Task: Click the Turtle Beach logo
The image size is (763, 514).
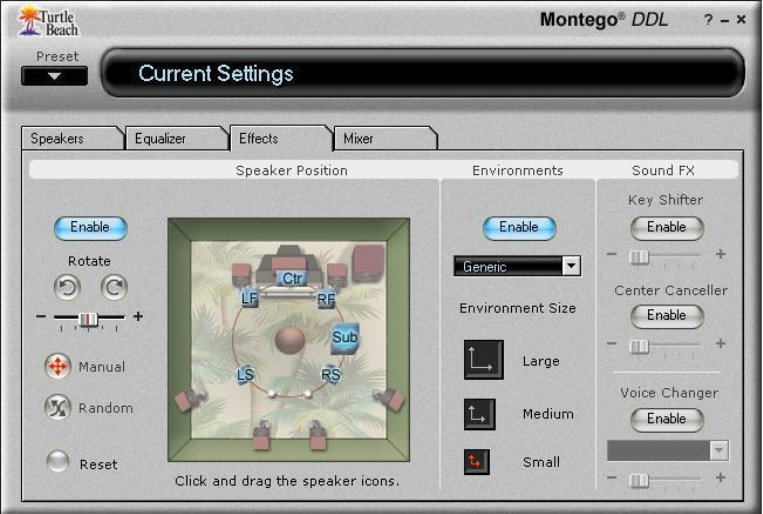Action: tap(48, 21)
